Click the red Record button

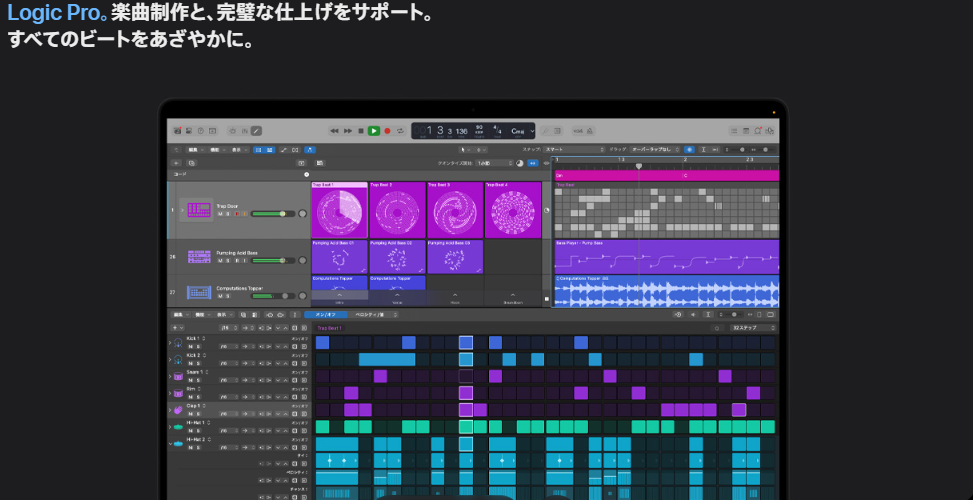(x=387, y=131)
